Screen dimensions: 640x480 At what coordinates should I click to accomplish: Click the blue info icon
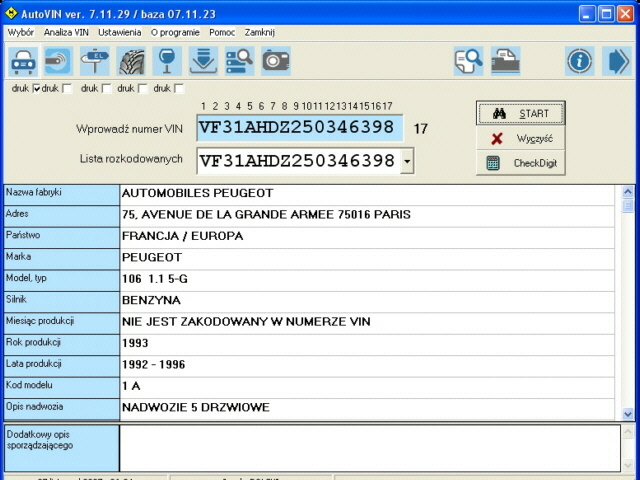(x=580, y=62)
